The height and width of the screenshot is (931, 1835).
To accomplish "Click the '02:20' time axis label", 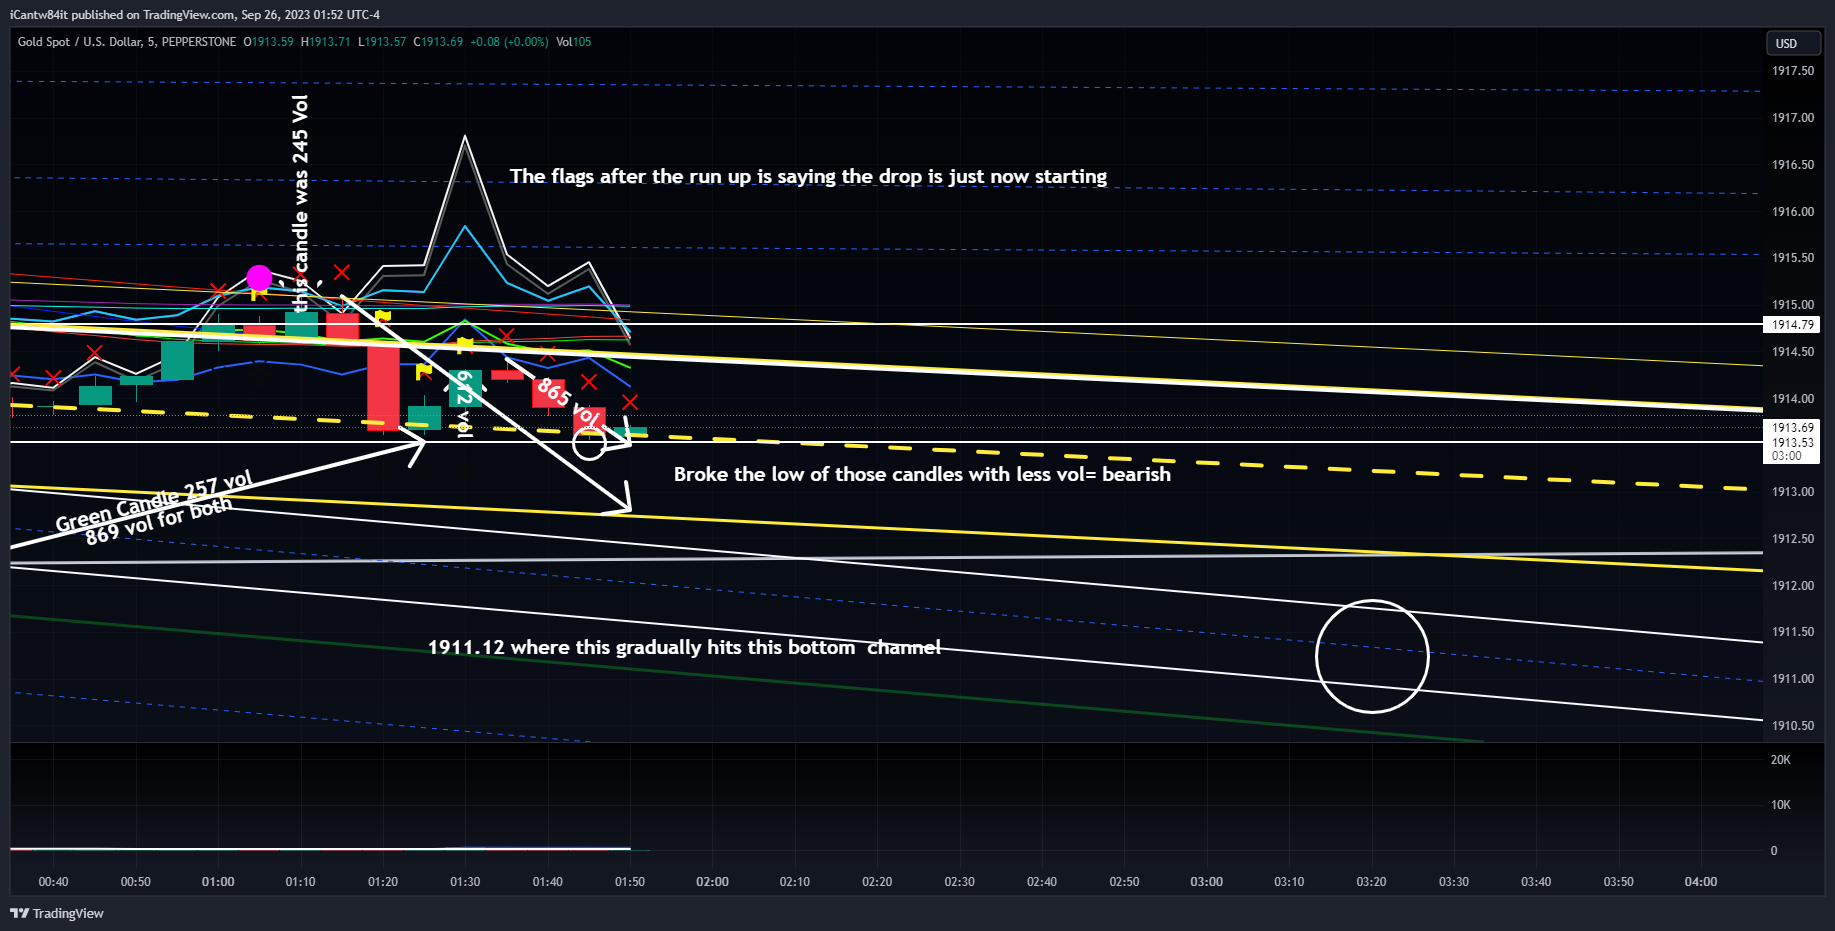I will 877,882.
